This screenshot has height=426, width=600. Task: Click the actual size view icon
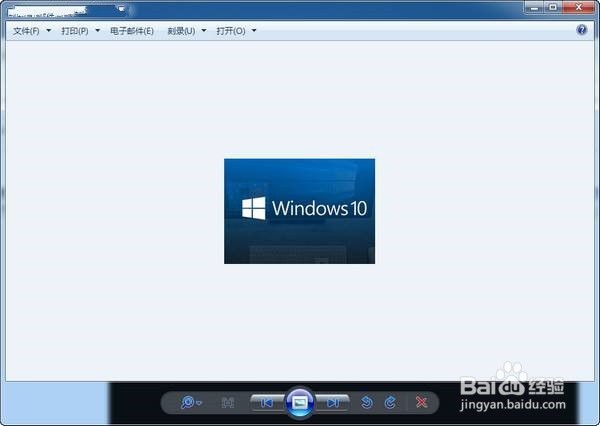pos(228,403)
